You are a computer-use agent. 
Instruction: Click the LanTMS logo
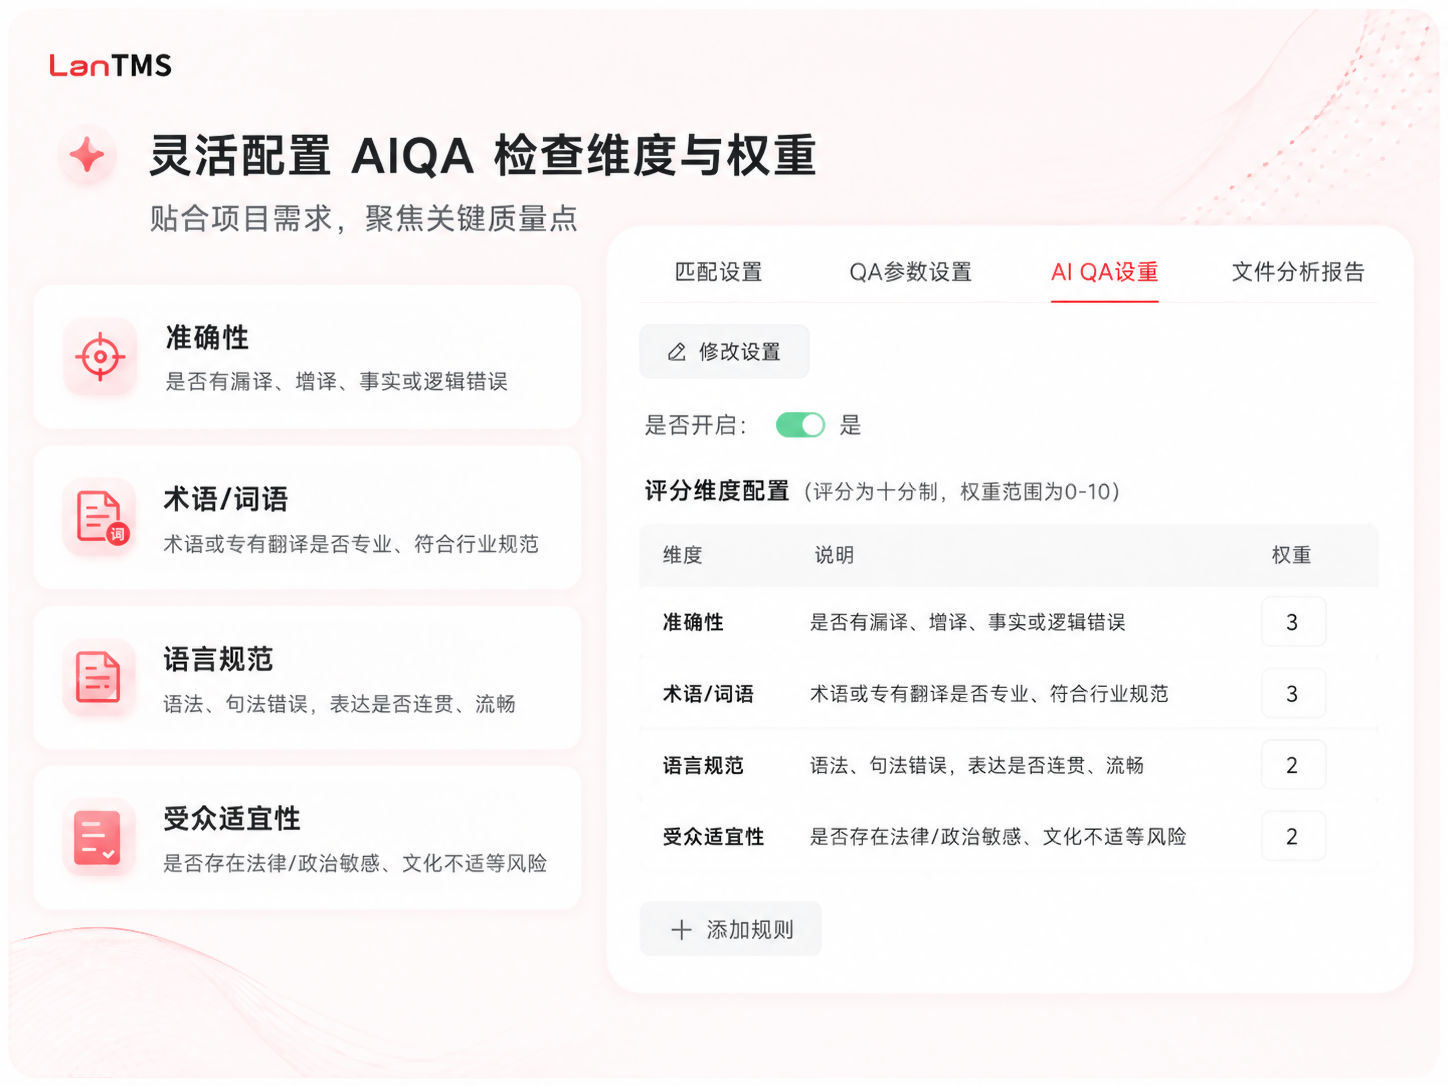click(110, 66)
